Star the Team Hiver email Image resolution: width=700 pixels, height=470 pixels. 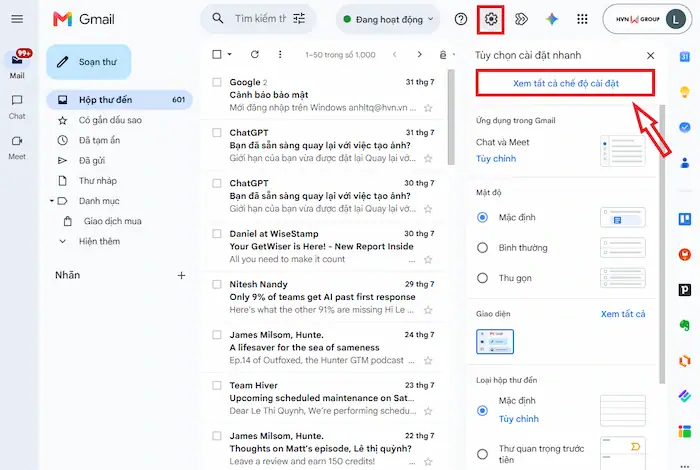pyautogui.click(x=428, y=411)
